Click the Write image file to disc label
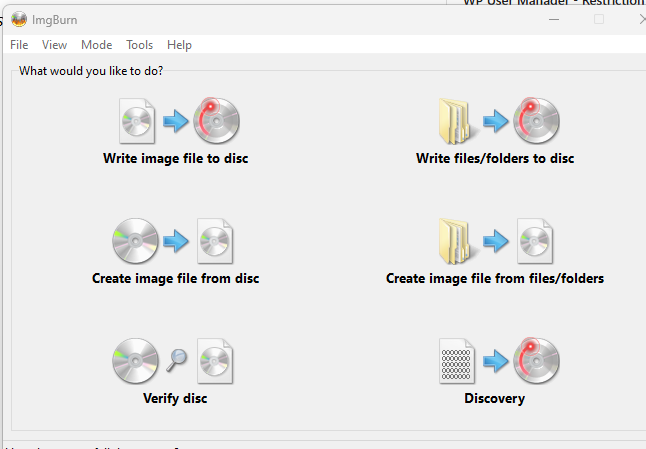The height and width of the screenshot is (449, 646). [x=176, y=159]
